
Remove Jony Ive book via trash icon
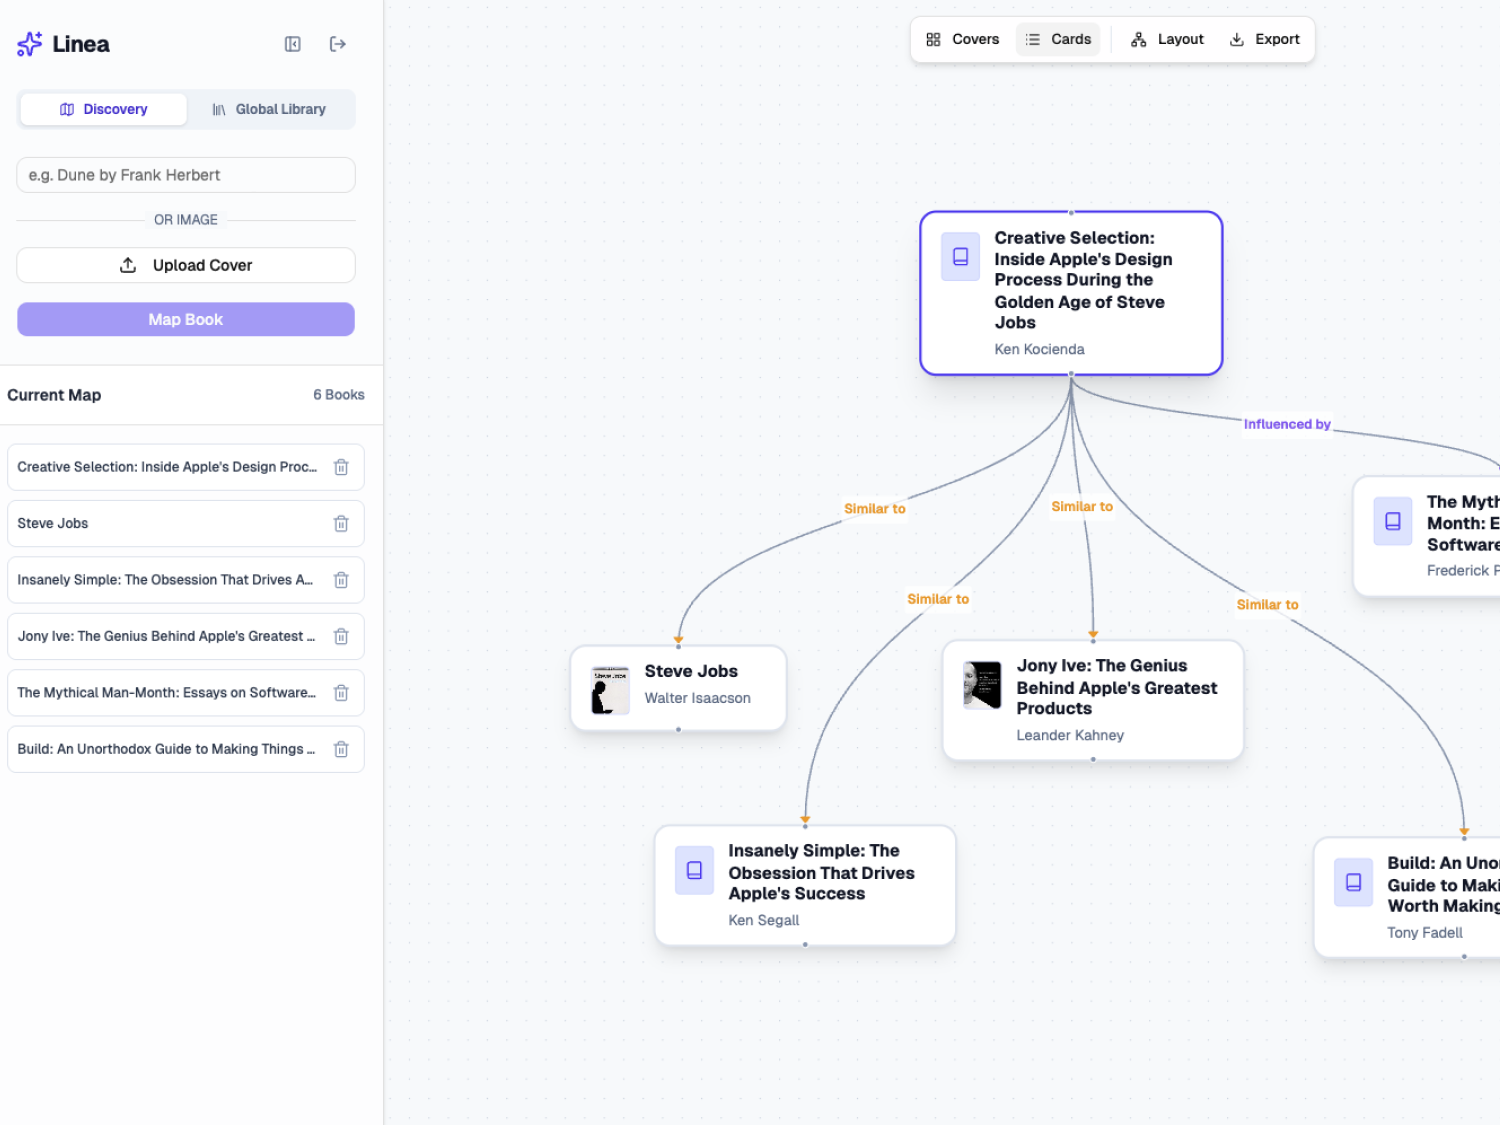click(341, 636)
